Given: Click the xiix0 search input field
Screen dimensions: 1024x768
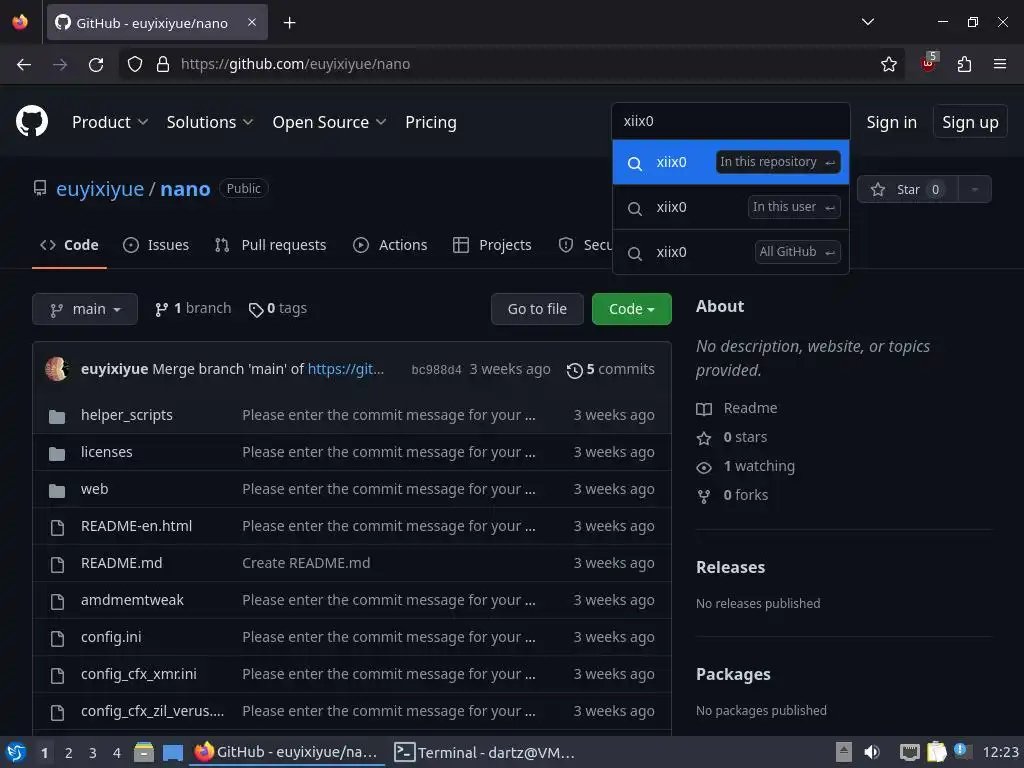Looking at the screenshot, I should coord(731,121).
